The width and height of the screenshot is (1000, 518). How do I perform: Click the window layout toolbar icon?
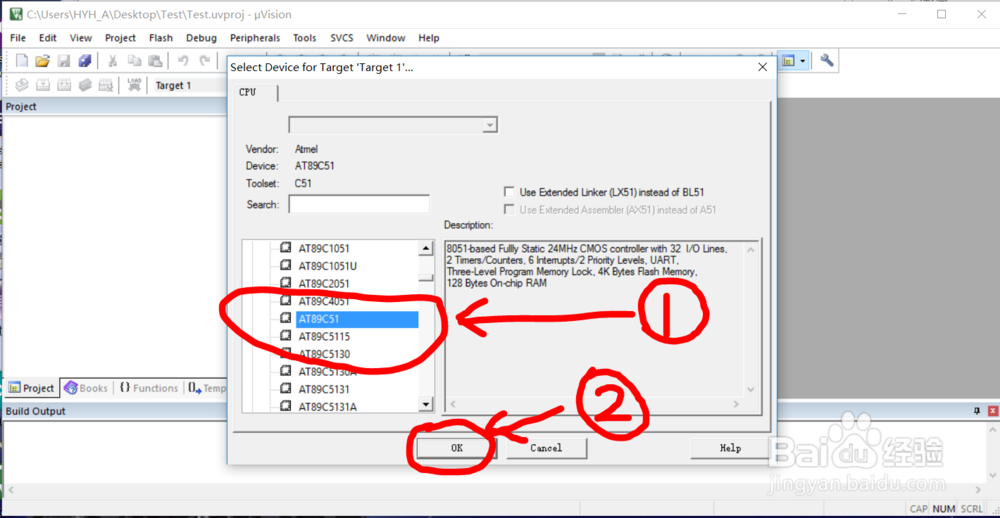pos(788,61)
